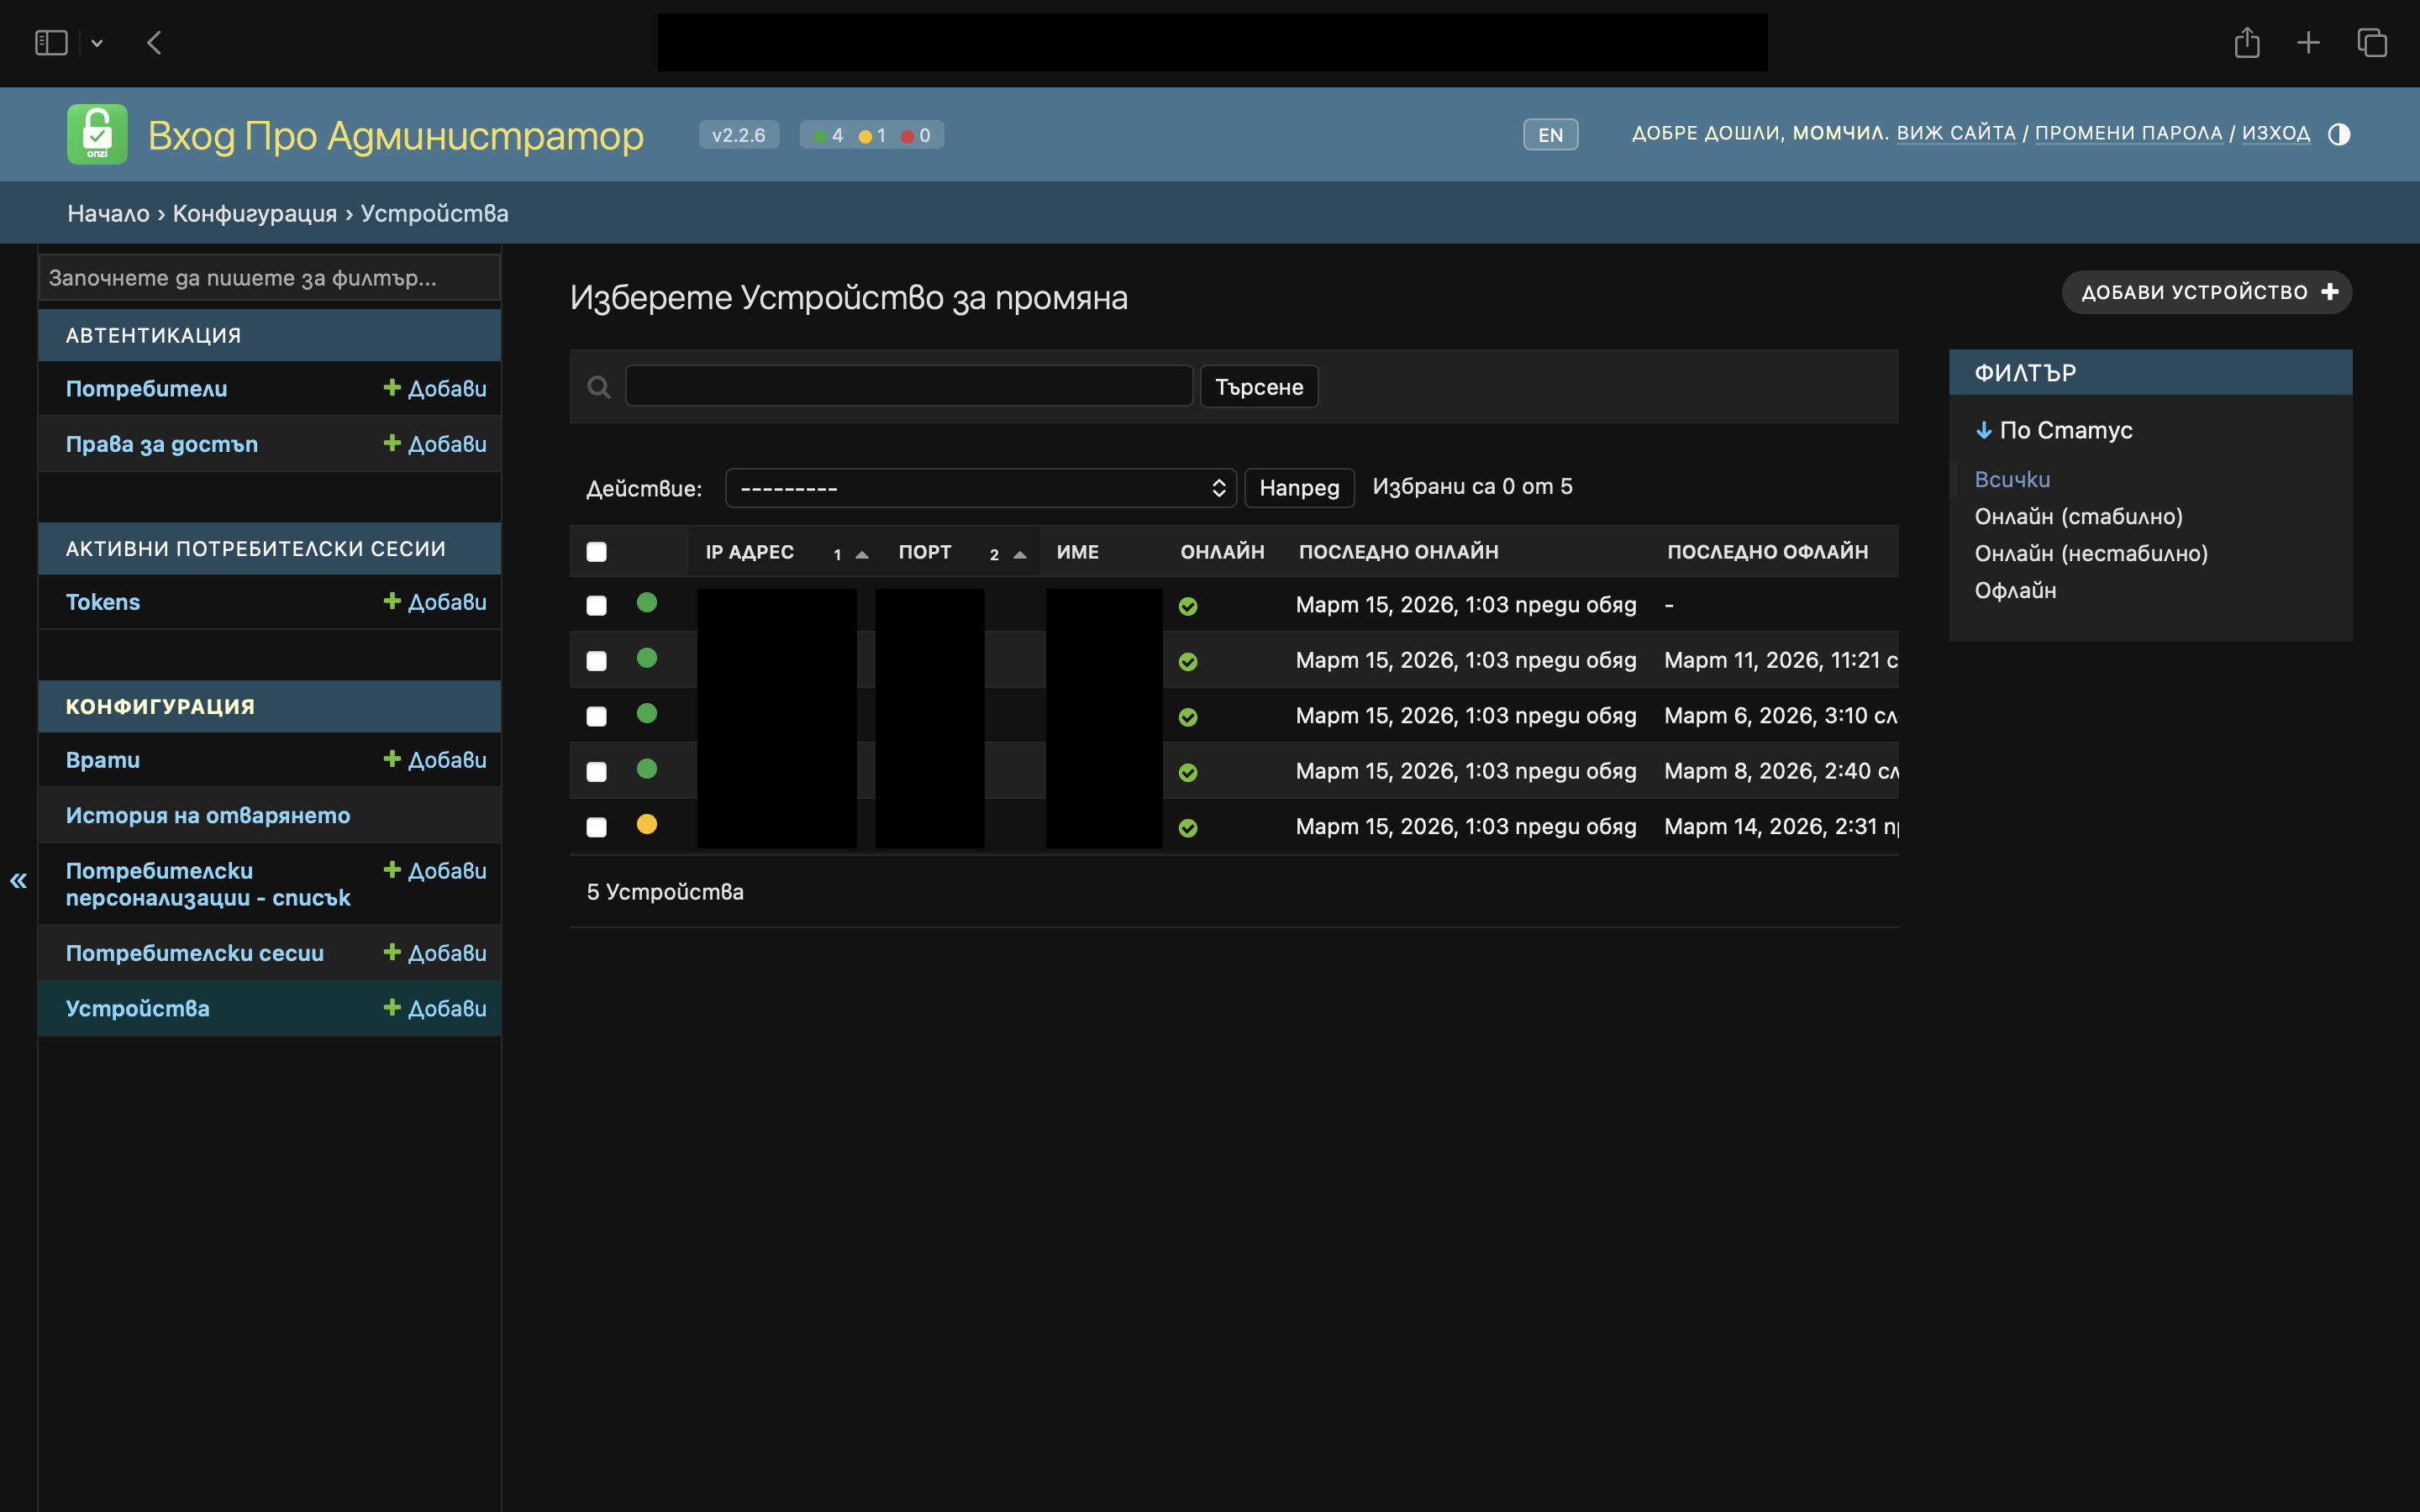
Task: Collapse the По Статус filter section
Action: [x=1986, y=430]
